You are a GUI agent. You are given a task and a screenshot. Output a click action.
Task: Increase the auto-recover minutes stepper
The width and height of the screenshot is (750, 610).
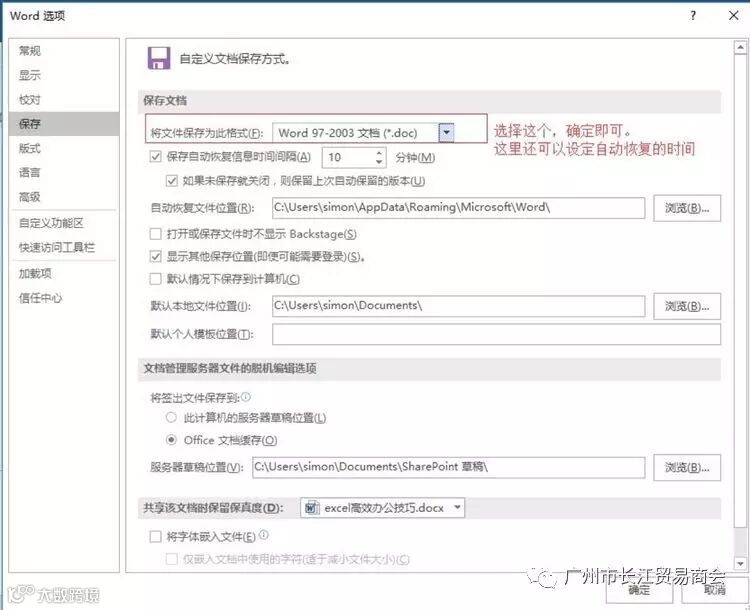tap(379, 153)
